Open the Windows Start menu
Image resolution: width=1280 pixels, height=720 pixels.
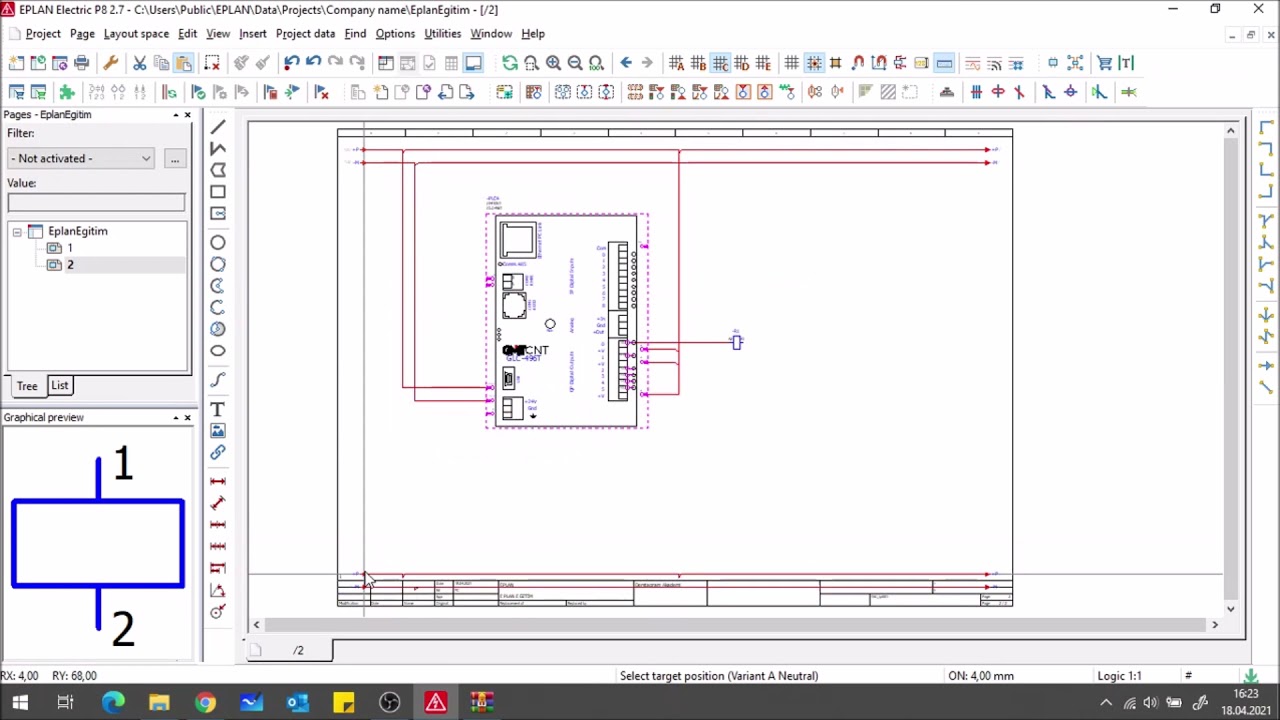[x=20, y=703]
